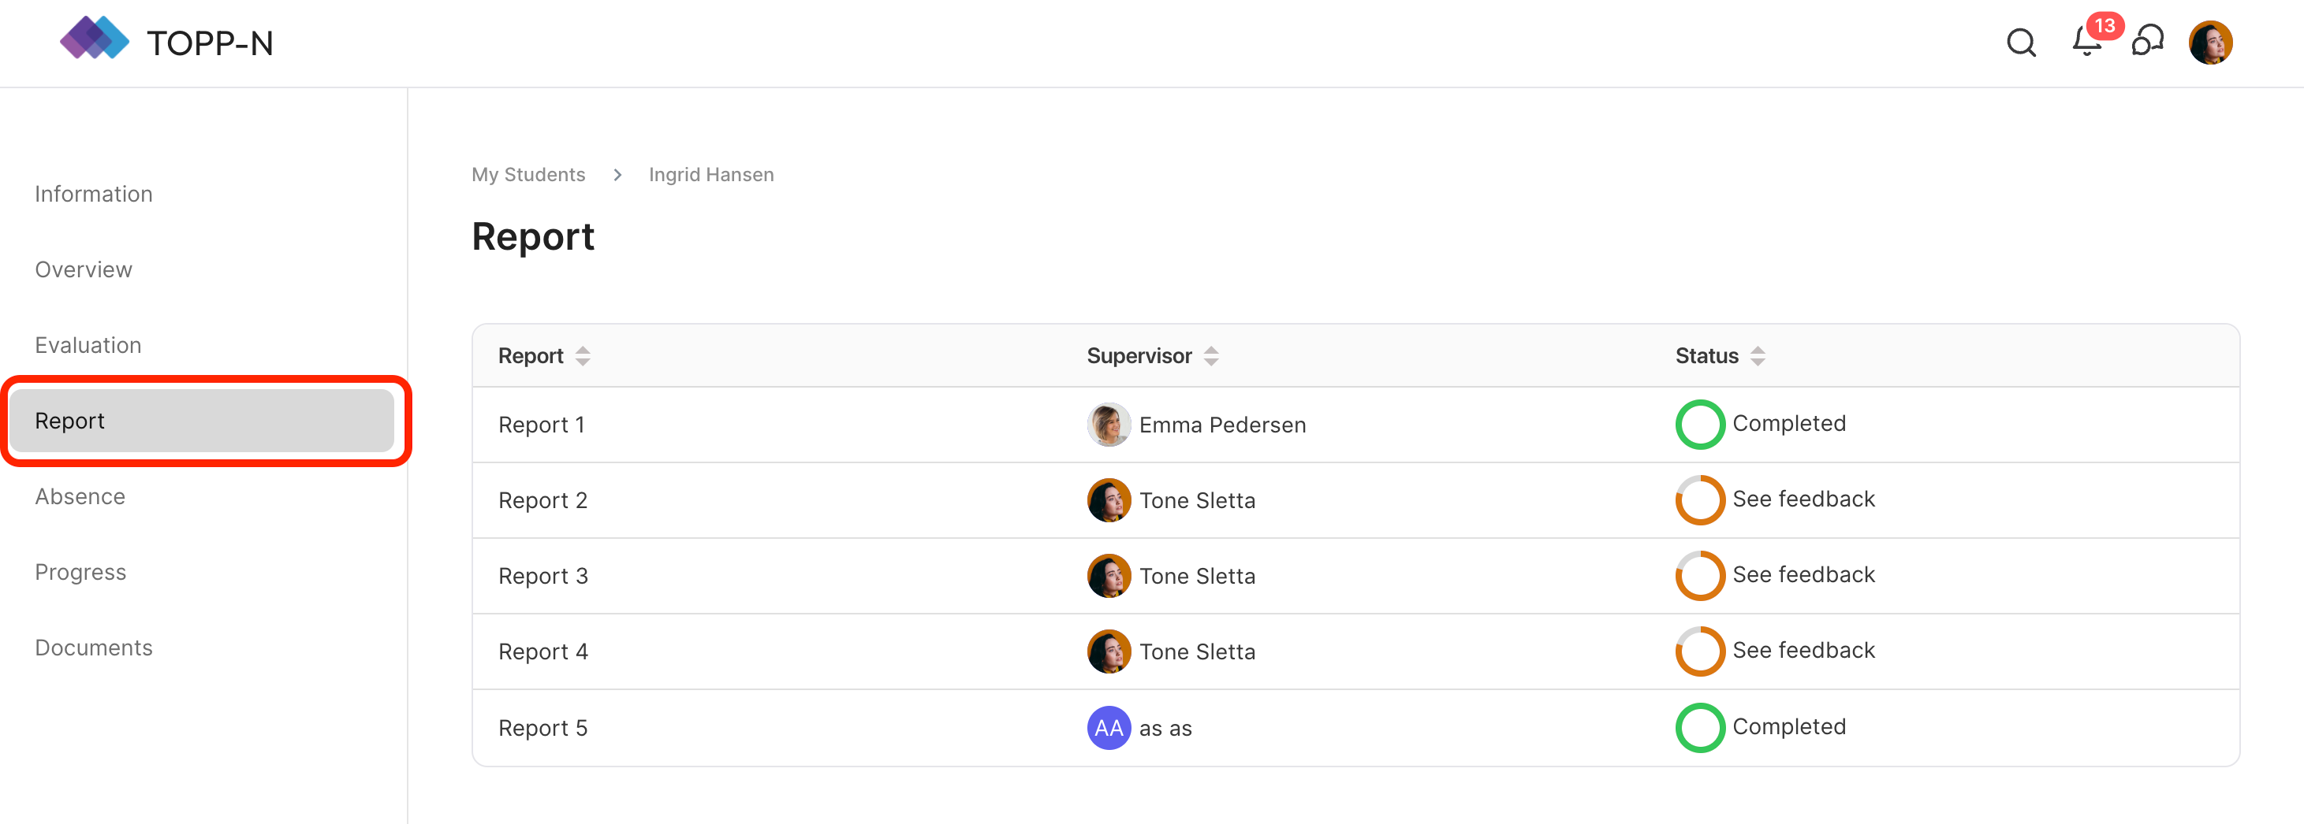Open See feedback for Report 4
Image resolution: width=2304 pixels, height=824 pixels.
pos(1803,651)
